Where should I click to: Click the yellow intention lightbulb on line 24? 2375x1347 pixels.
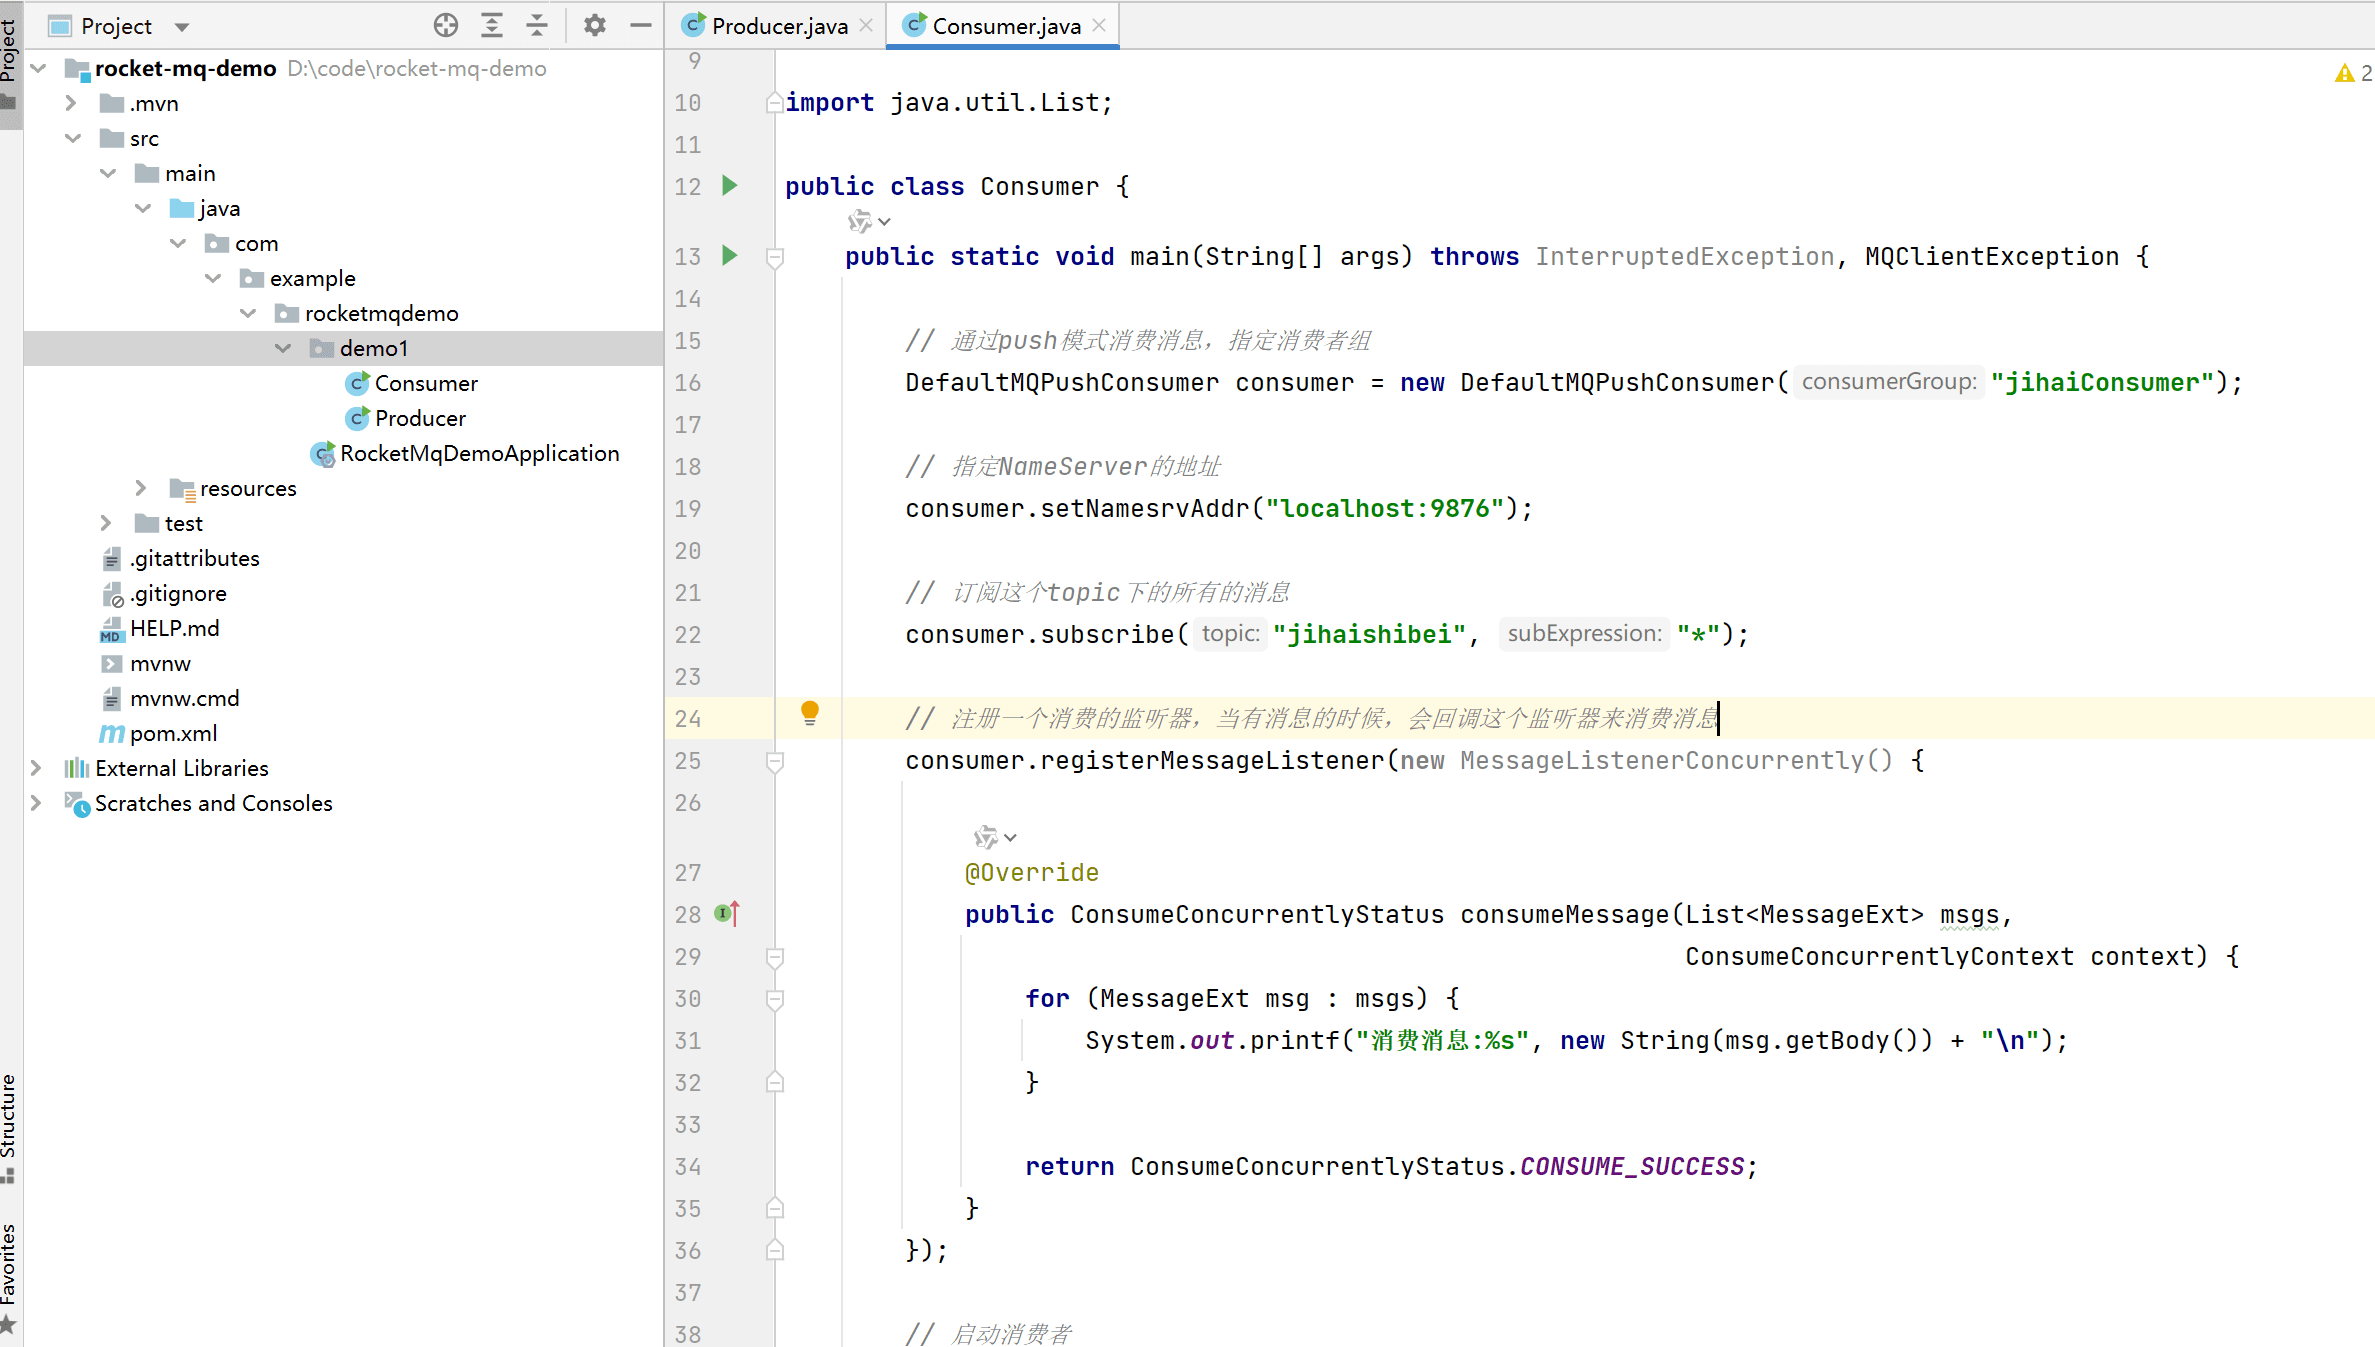pyautogui.click(x=810, y=714)
